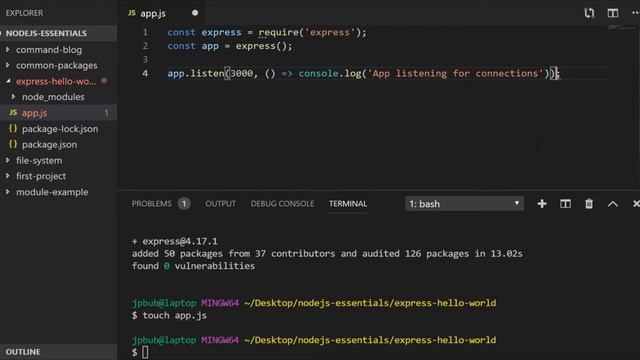Click the modified dot beside express-hello-wo... folder
This screenshot has height=360, width=640.
coord(104,81)
